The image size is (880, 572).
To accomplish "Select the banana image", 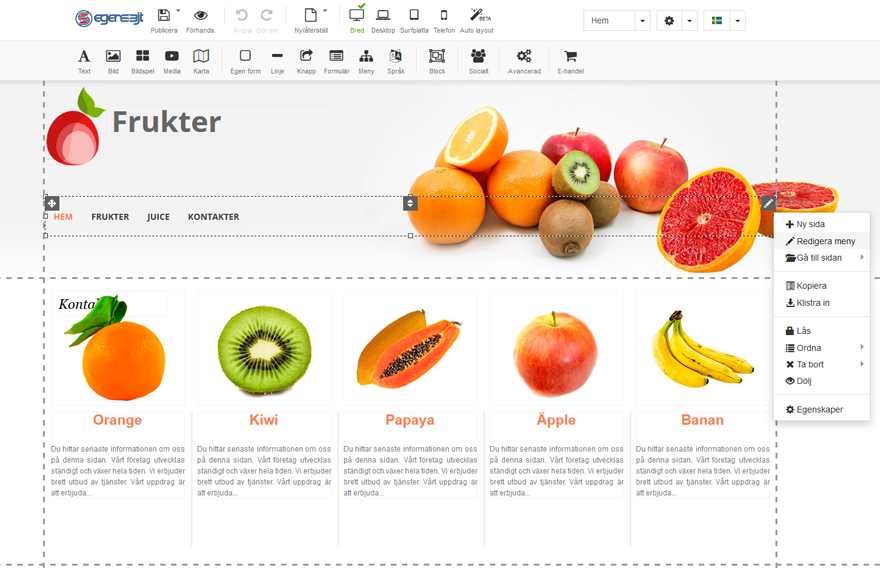I will pos(702,348).
